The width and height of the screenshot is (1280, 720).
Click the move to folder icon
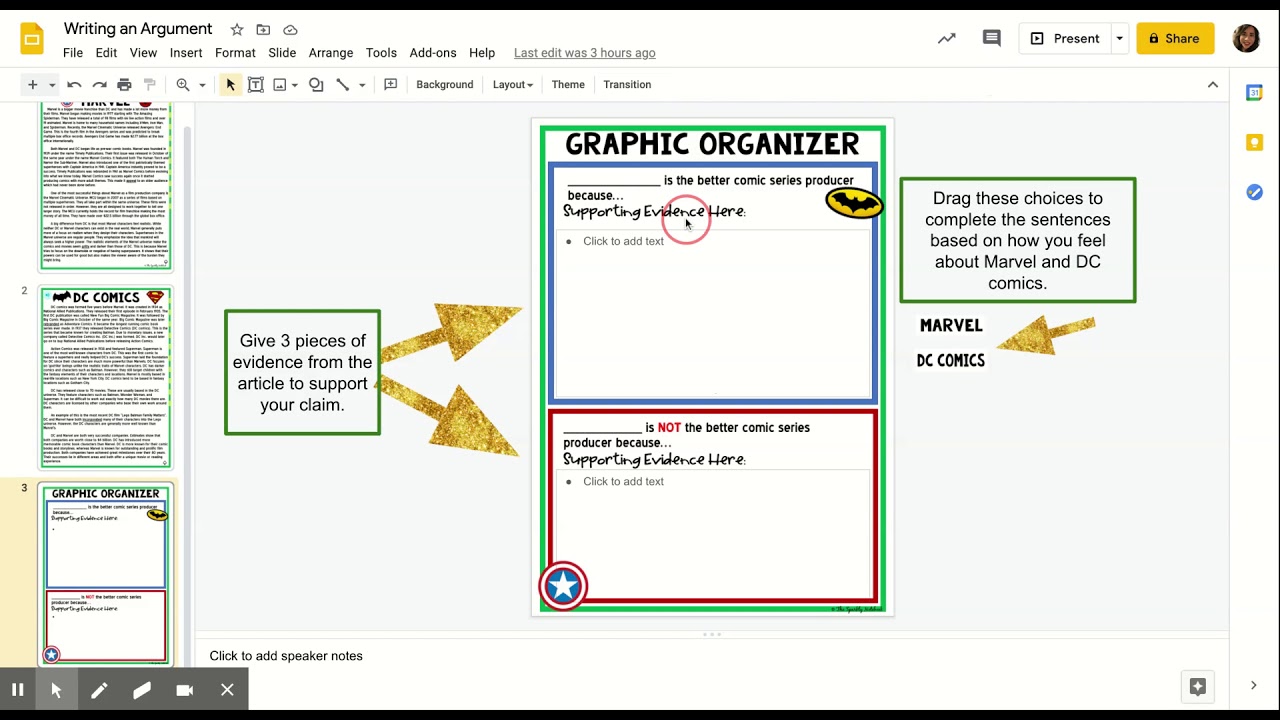pyautogui.click(x=263, y=30)
